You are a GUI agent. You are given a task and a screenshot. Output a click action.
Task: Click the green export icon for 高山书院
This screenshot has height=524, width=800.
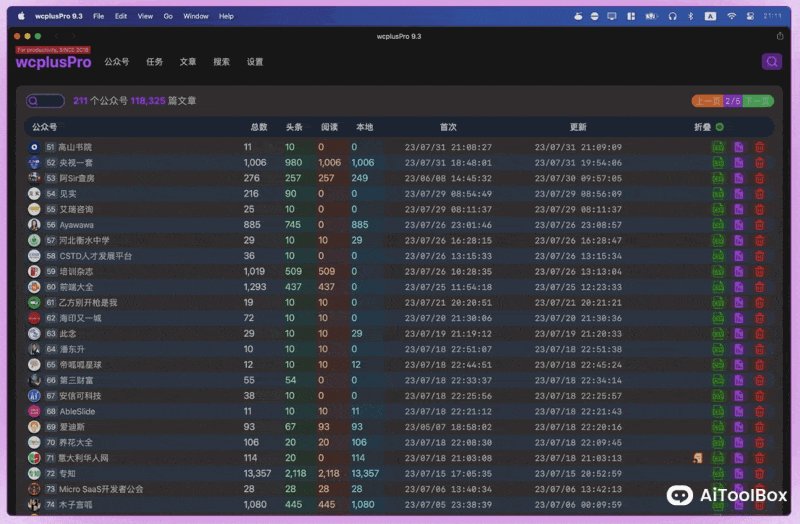click(x=718, y=147)
